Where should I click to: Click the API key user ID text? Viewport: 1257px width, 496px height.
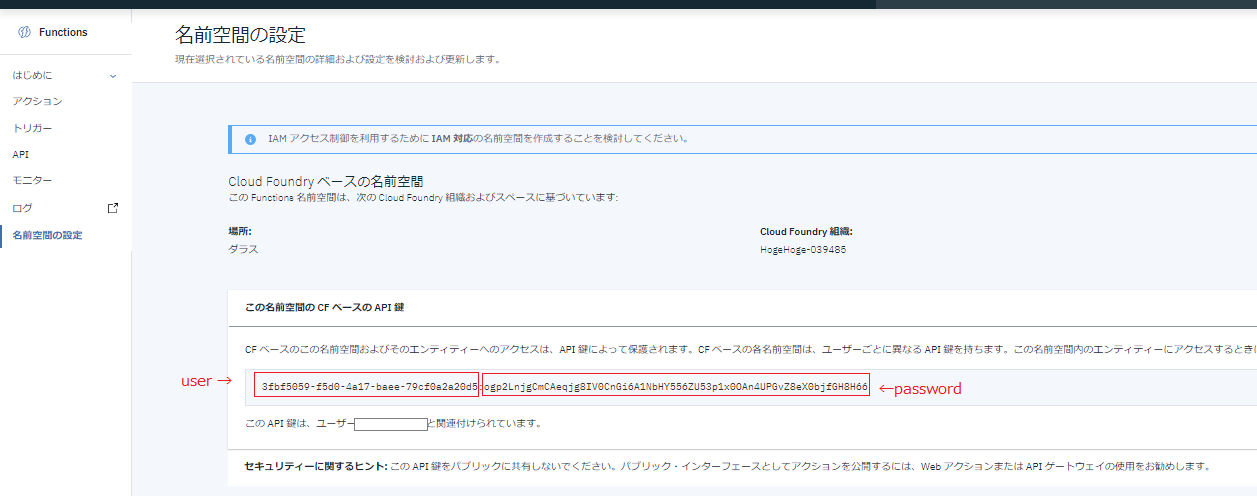367,386
